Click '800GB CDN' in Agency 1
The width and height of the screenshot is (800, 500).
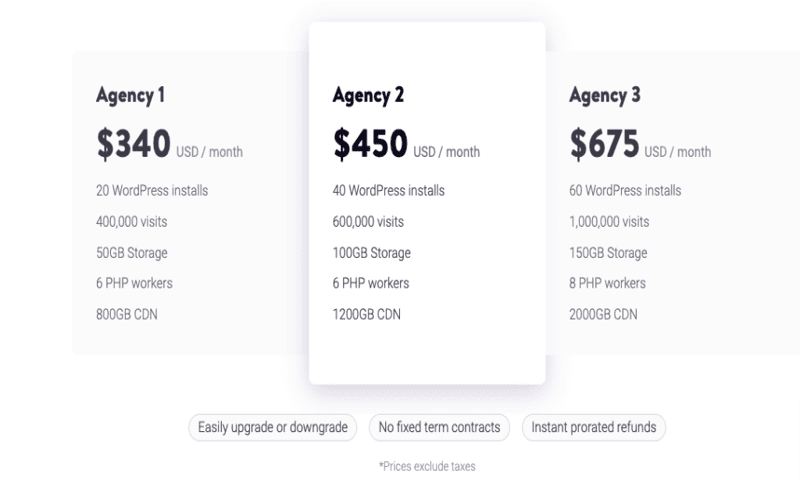(127, 314)
